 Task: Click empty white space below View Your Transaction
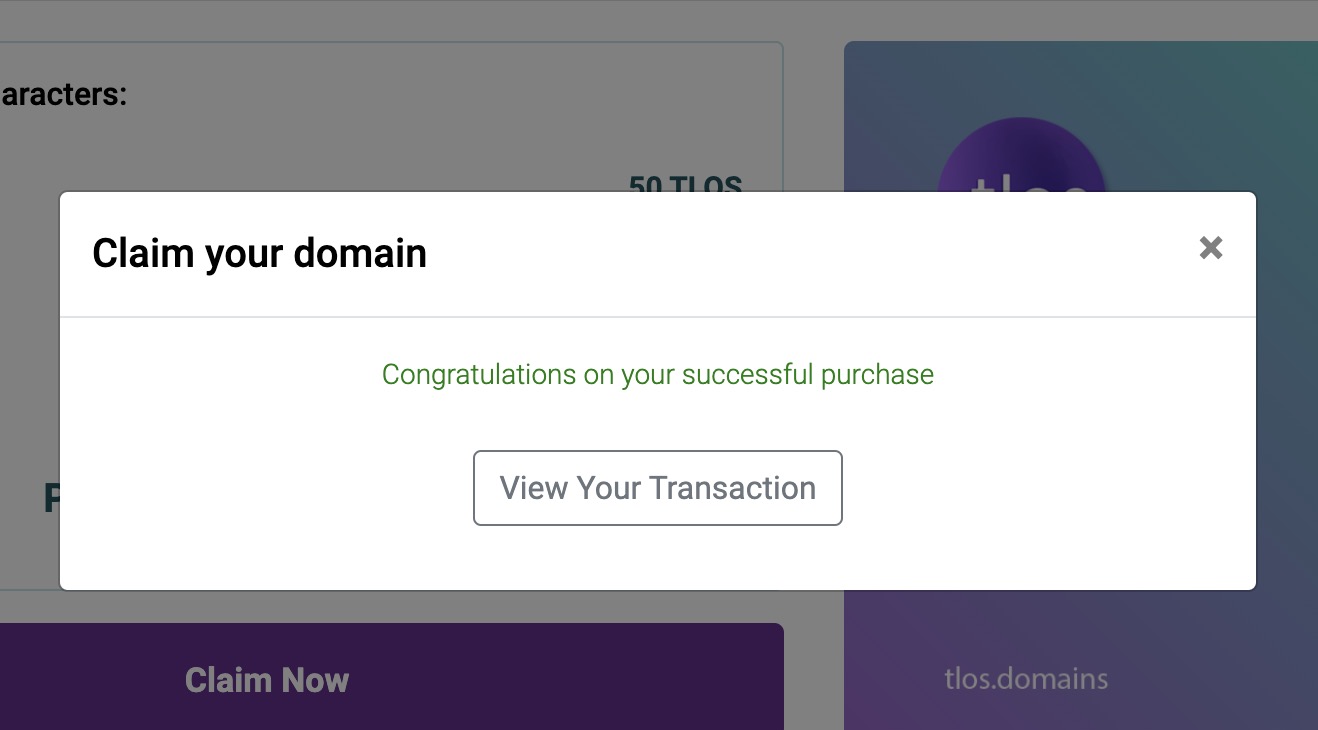pos(657,558)
